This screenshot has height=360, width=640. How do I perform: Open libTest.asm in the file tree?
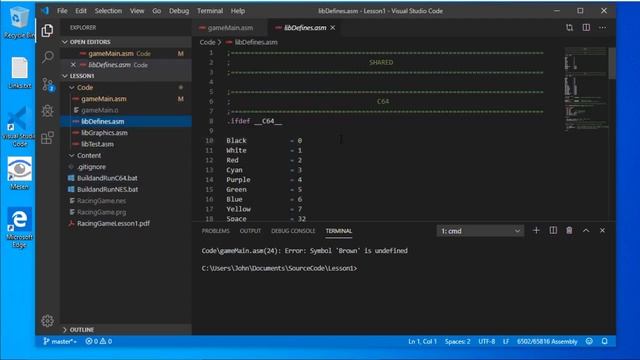pos(126,144)
